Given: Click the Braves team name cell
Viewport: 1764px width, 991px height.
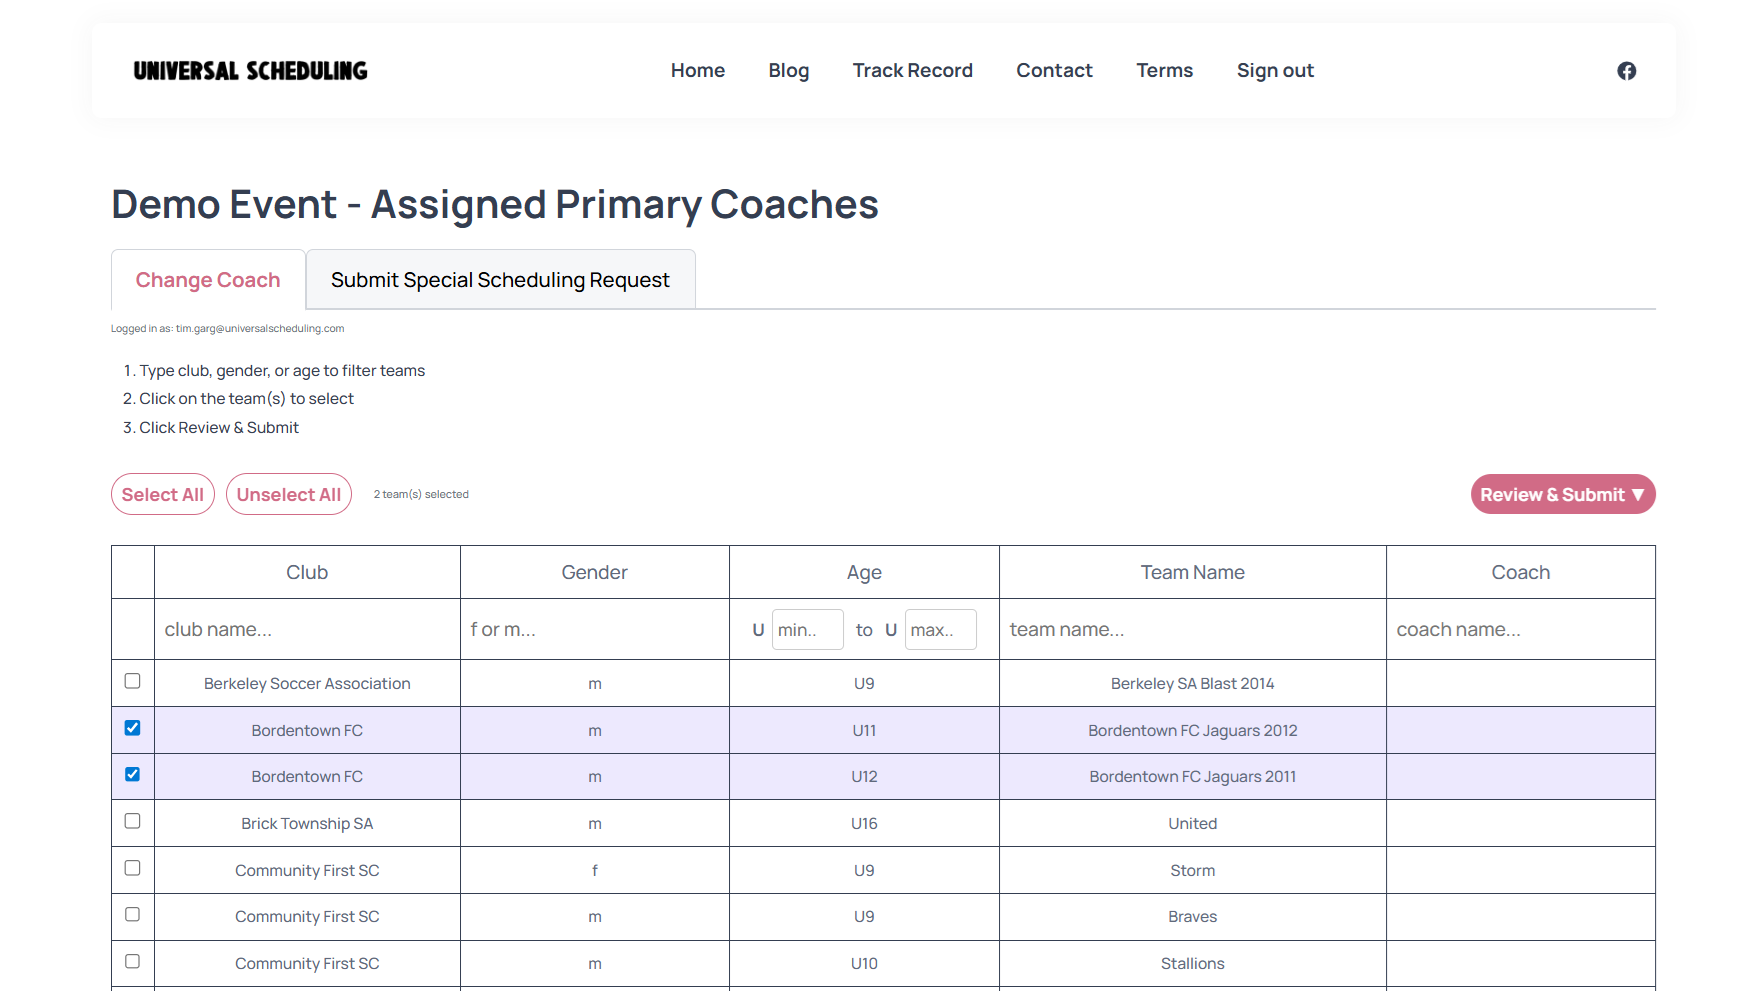Looking at the screenshot, I should [1193, 916].
